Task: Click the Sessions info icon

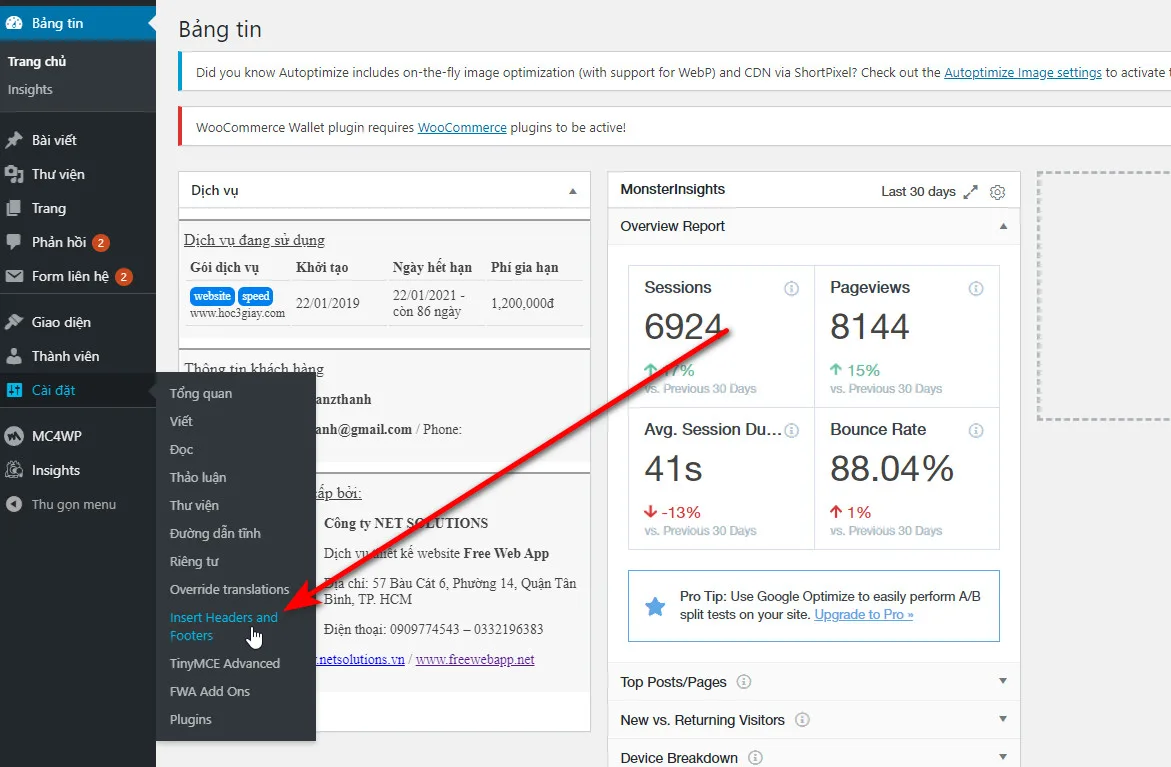Action: tap(792, 288)
